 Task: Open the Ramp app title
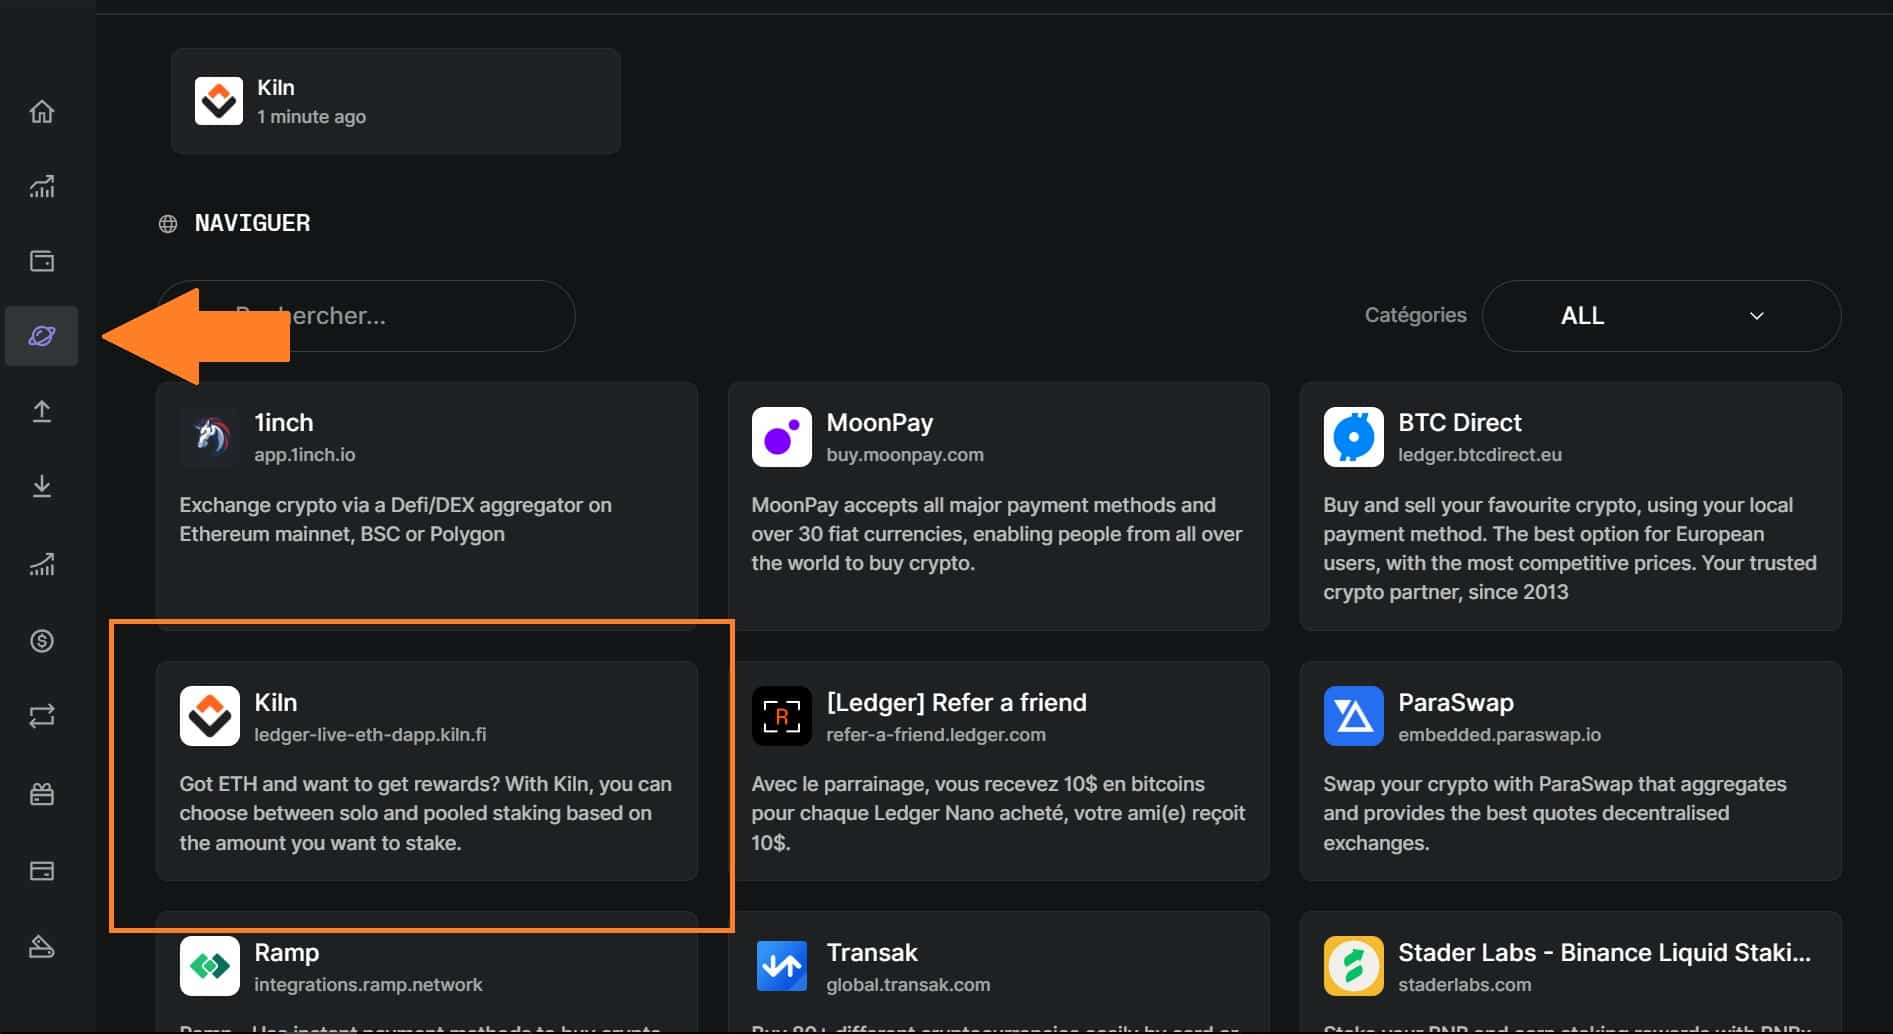pyautogui.click(x=287, y=952)
